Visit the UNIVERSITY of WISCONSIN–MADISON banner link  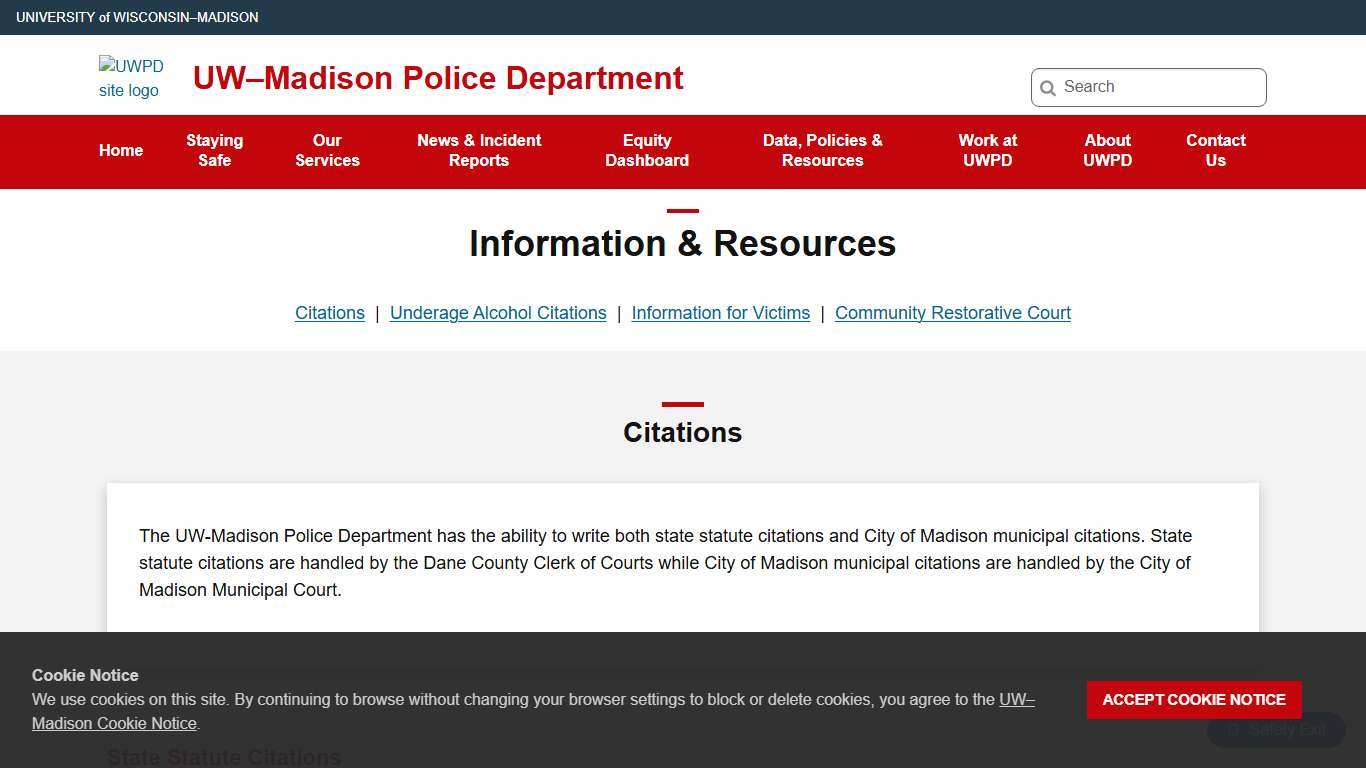(137, 17)
